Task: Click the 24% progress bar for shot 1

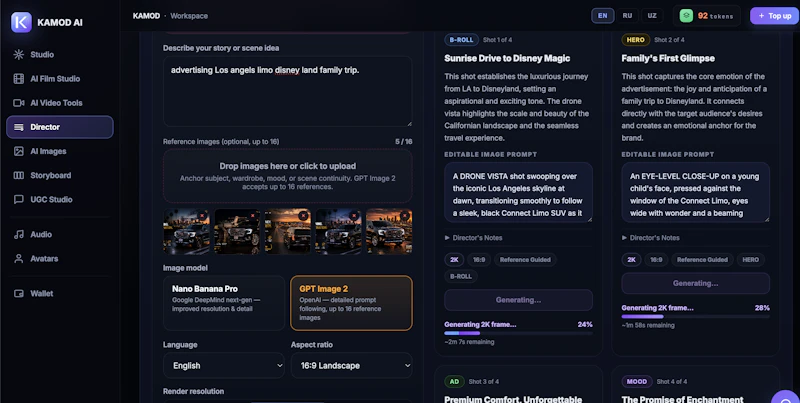Action: pos(518,333)
